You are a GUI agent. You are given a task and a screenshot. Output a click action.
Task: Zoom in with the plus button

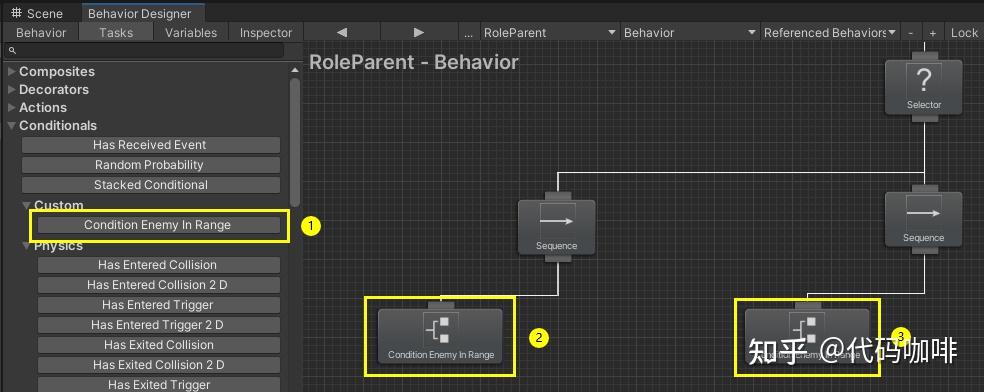pyautogui.click(x=933, y=33)
